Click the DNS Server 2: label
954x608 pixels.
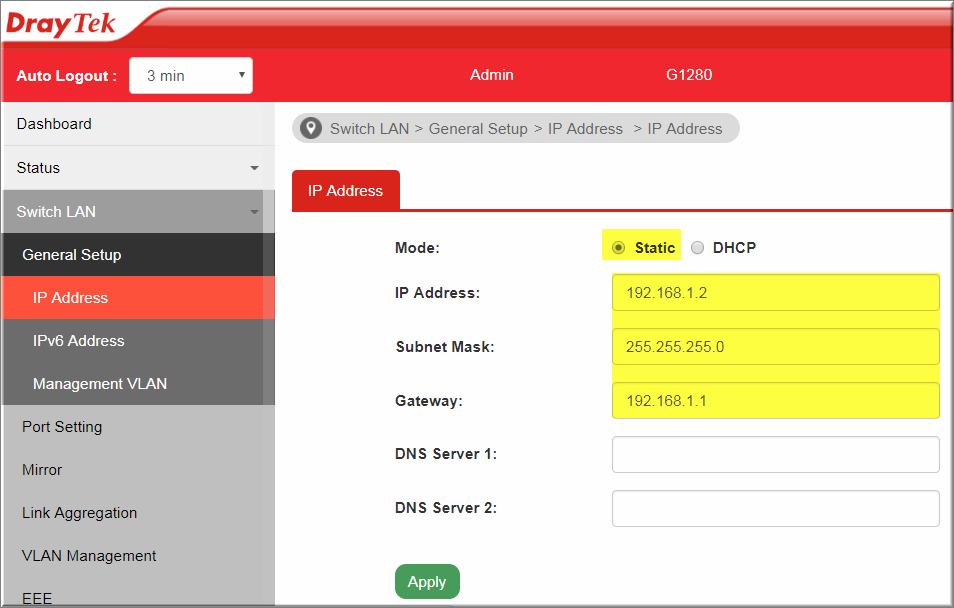point(446,508)
